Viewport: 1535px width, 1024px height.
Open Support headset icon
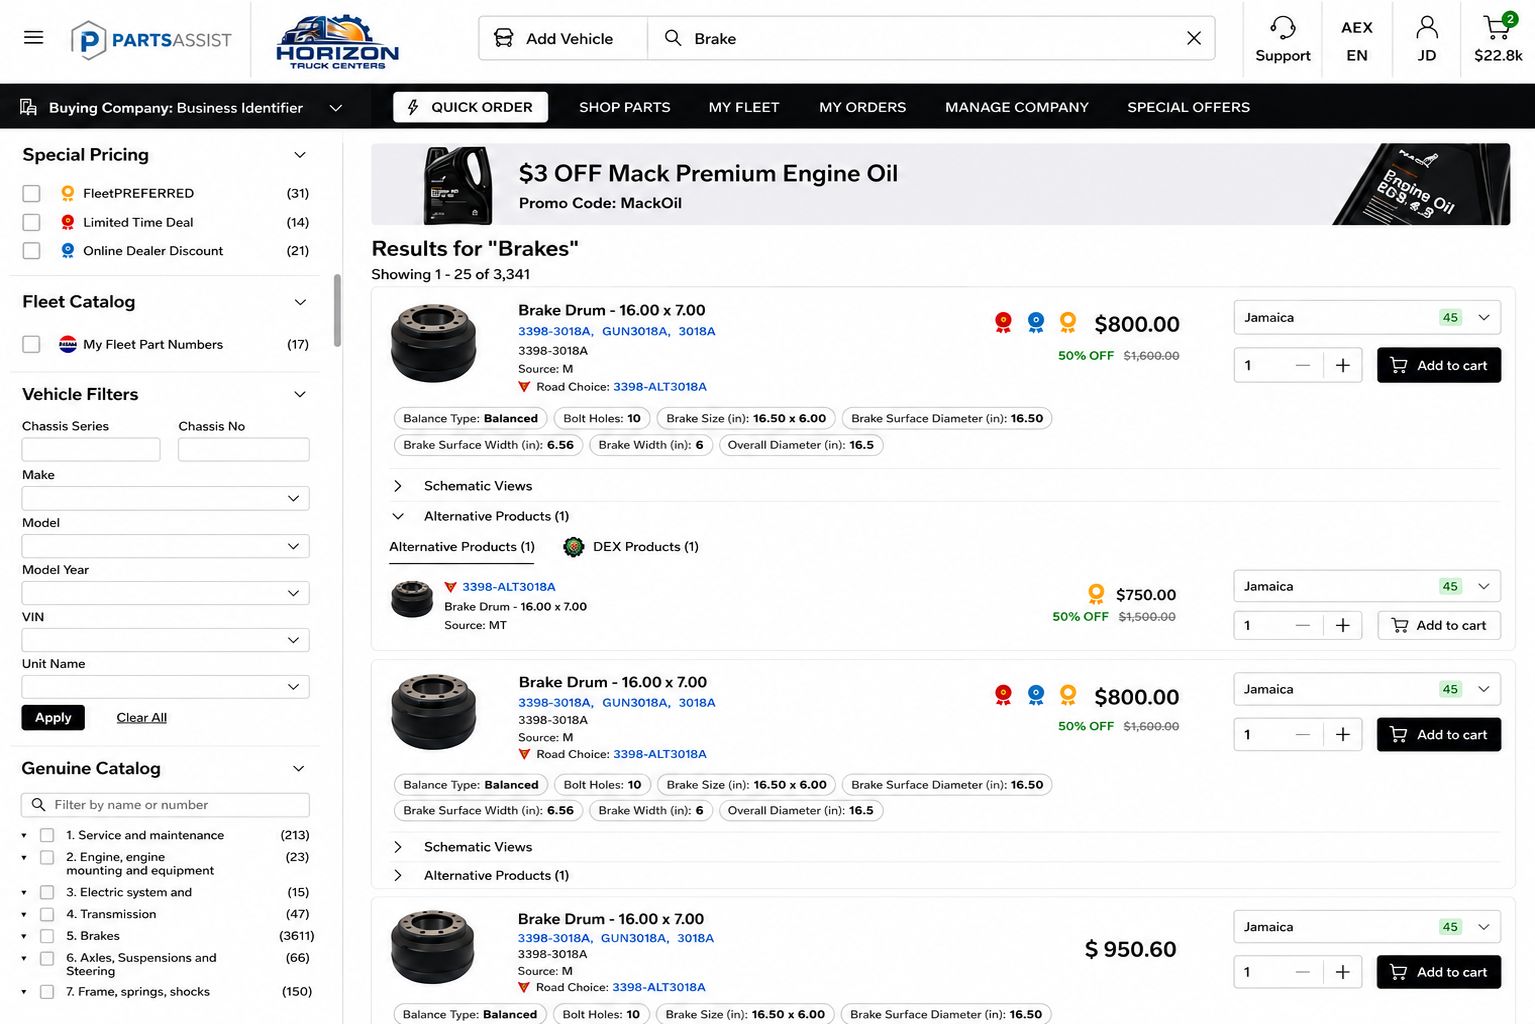1283,27
